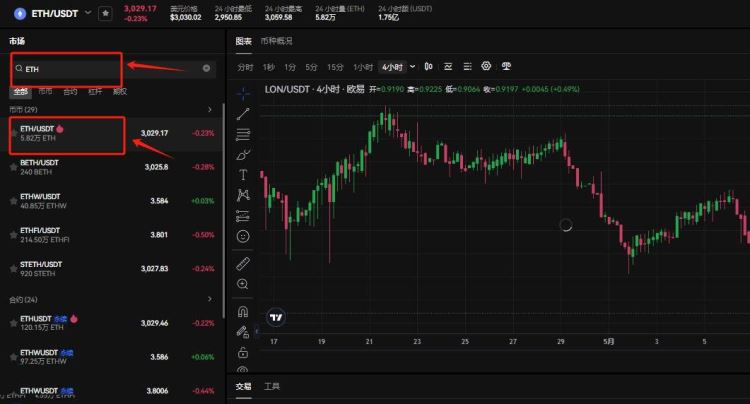Open the candlestick chart type selector
Screen dimensions: 750x404
click(x=429, y=66)
